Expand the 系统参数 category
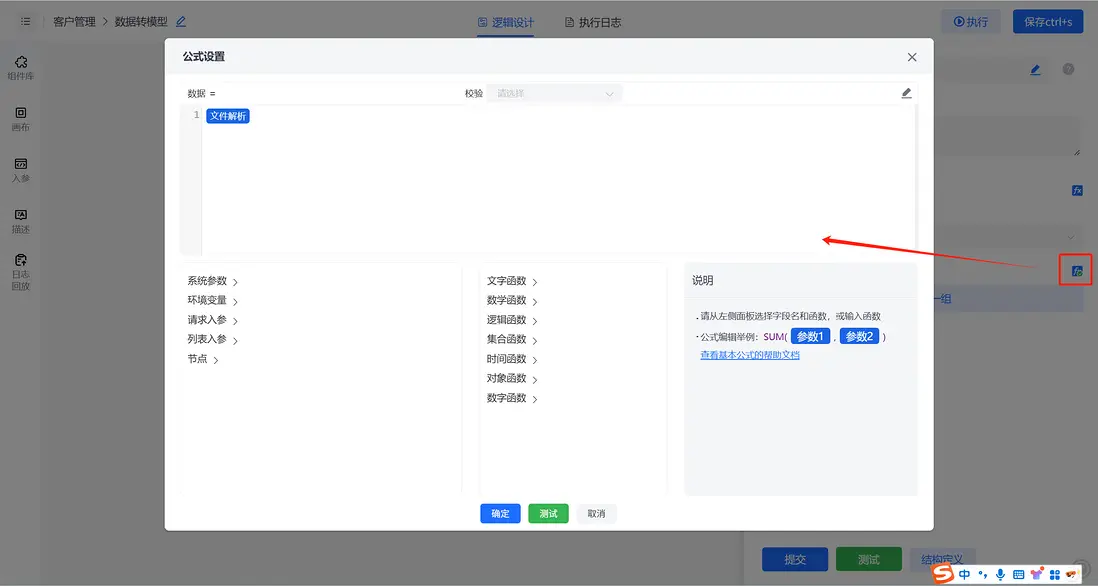The width and height of the screenshot is (1098, 586). [x=212, y=281]
